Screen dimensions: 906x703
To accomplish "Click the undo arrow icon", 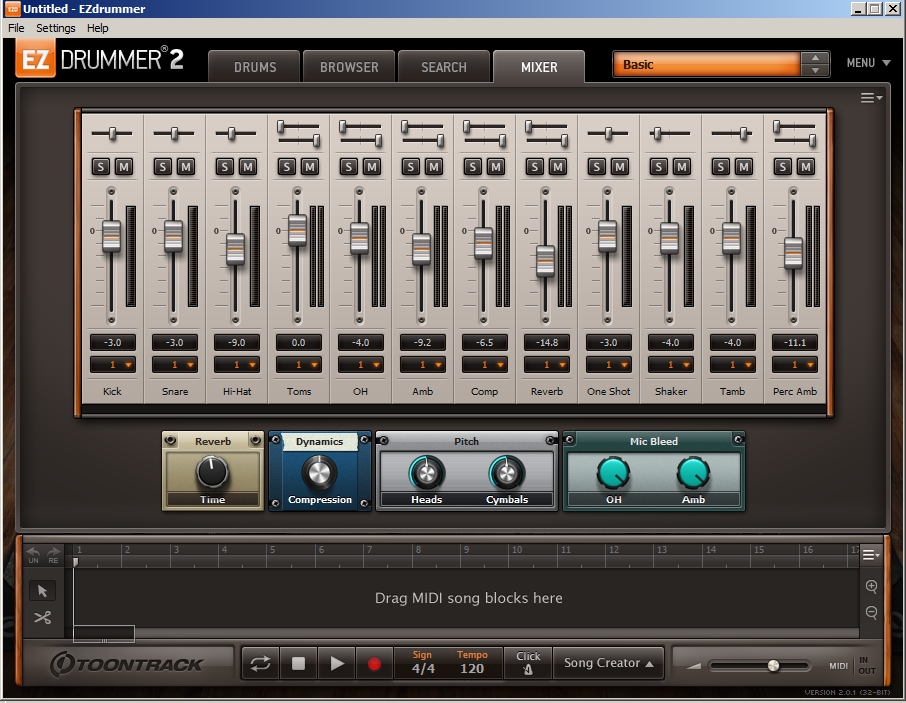I will click(x=34, y=554).
